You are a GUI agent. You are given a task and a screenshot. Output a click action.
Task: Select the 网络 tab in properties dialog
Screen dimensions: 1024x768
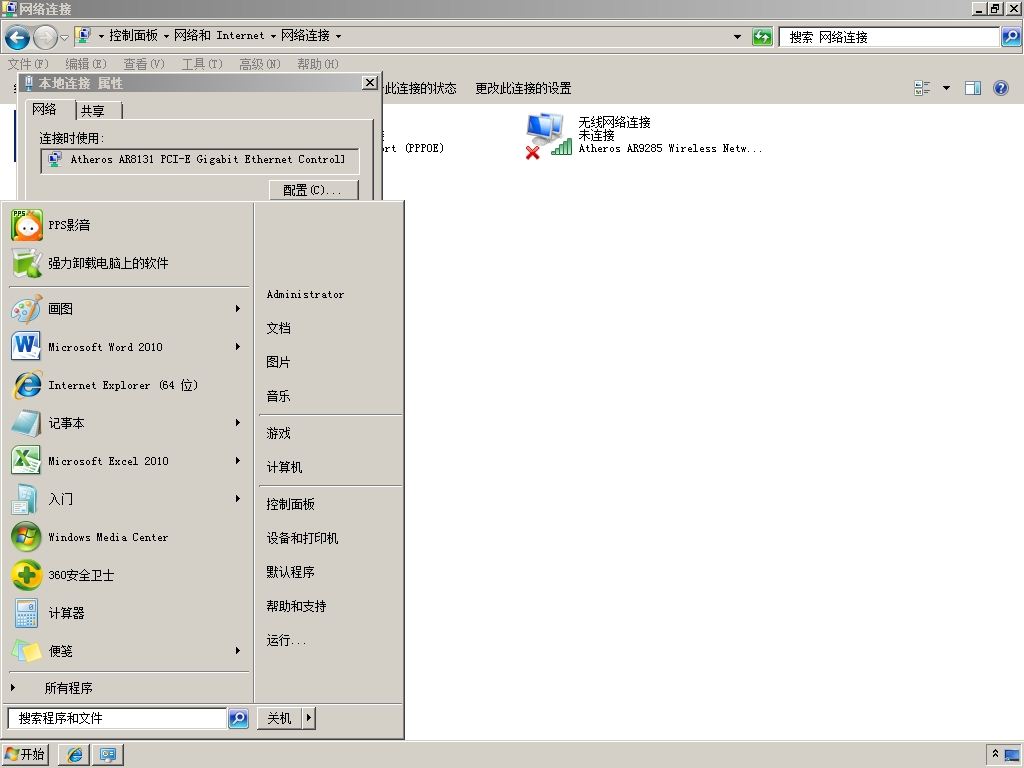tap(51, 109)
